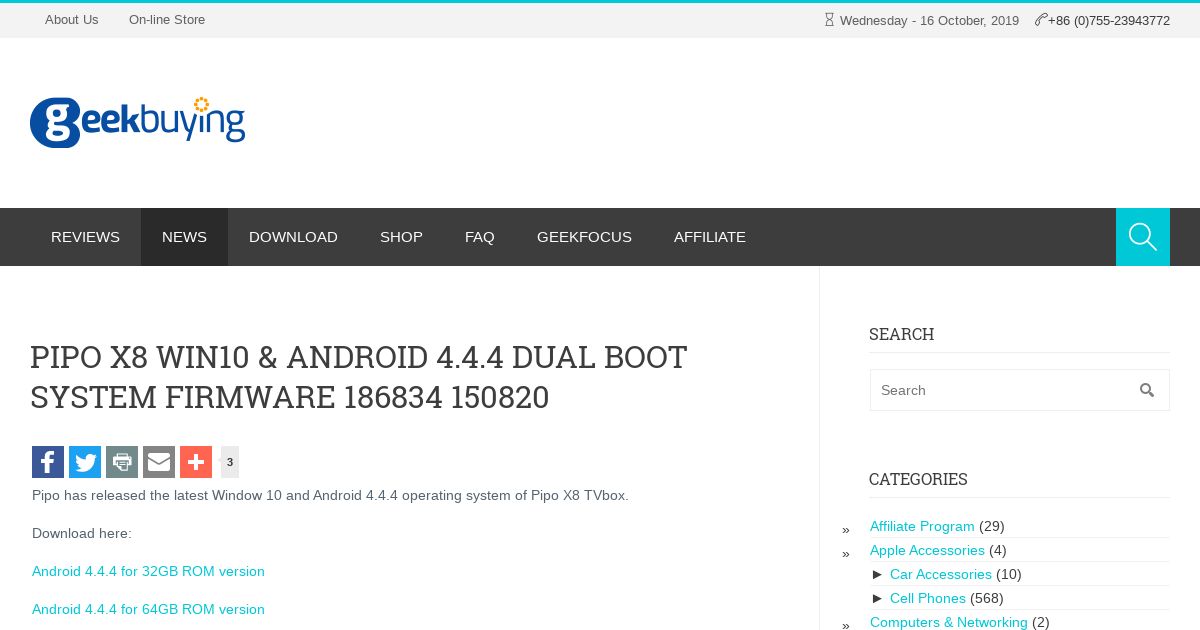This screenshot has width=1200, height=630.
Task: Click the Categories sidebar heading
Action: 918,479
